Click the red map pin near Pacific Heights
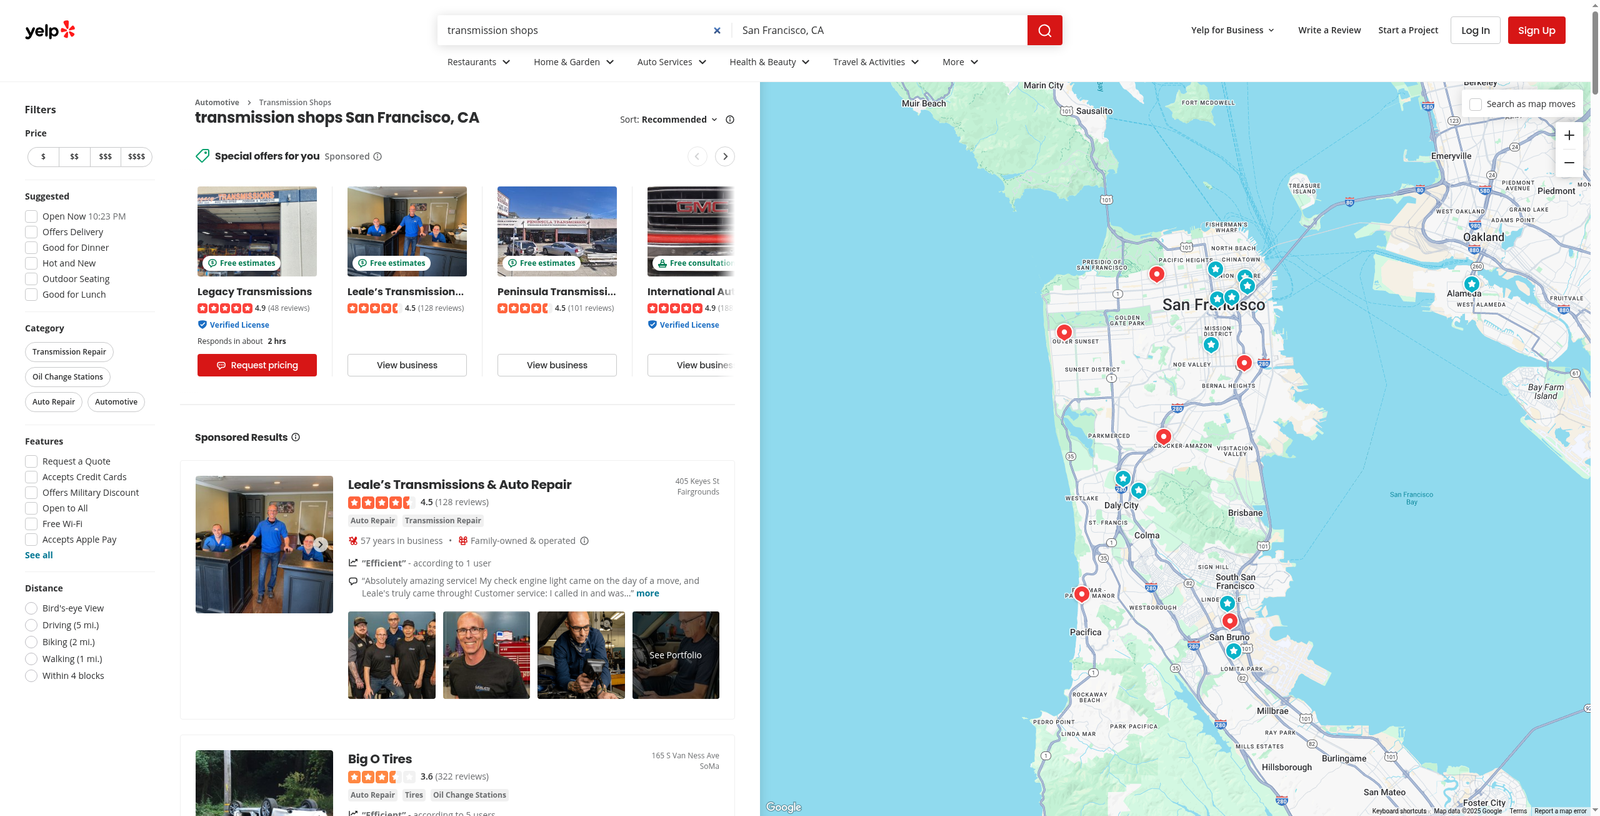This screenshot has width=1600, height=816. 1156,274
